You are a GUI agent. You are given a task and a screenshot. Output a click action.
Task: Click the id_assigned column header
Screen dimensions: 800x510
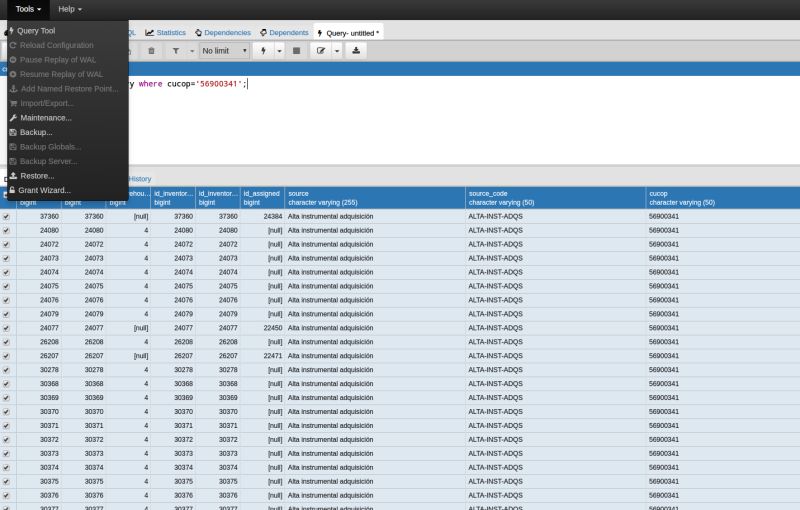tap(262, 198)
